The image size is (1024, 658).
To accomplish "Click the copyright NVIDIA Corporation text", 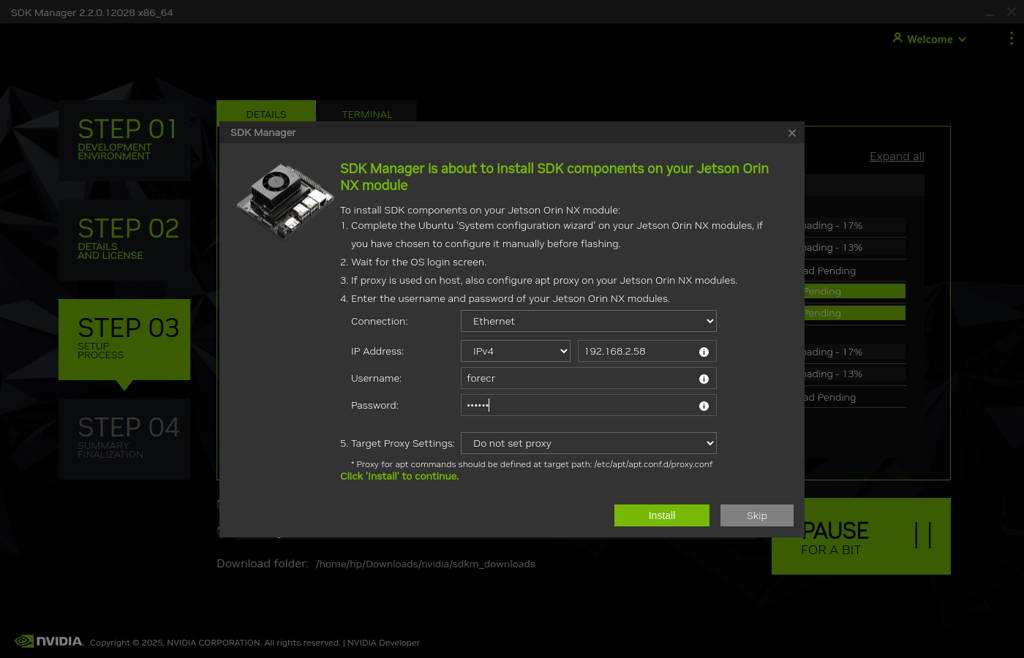I will (x=215, y=643).
